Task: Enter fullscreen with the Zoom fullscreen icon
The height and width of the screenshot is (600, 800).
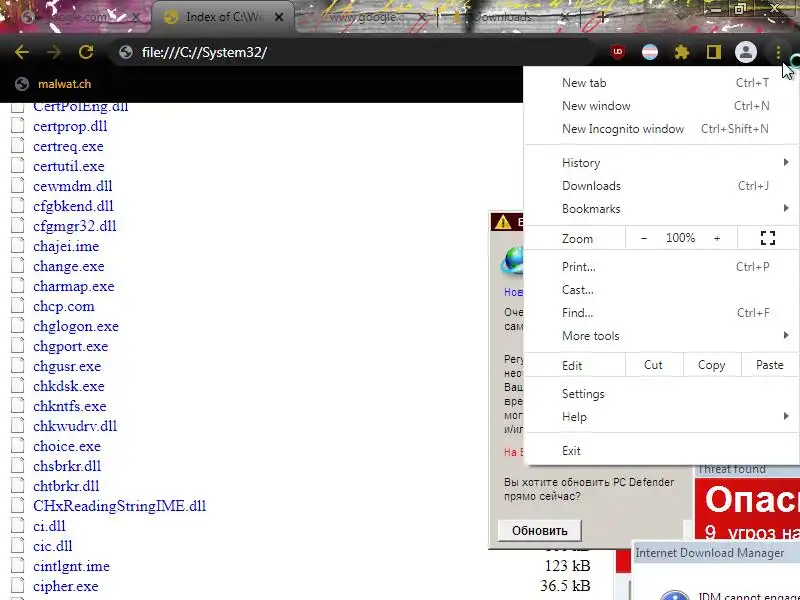Action: pos(768,238)
